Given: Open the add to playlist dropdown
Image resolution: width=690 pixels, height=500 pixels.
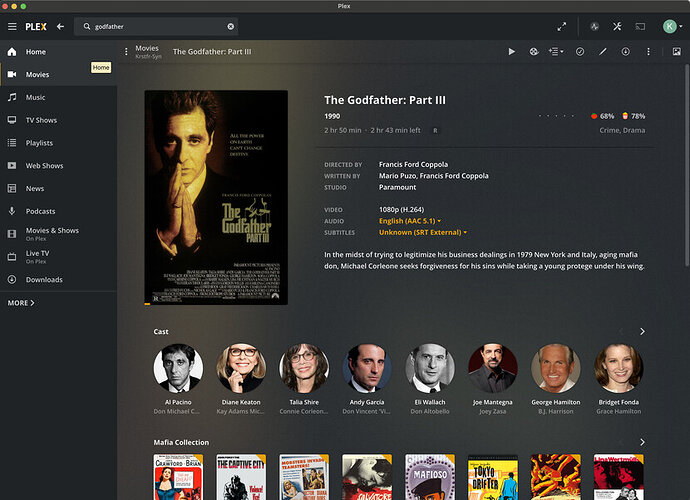Looking at the screenshot, I should pyautogui.click(x=556, y=51).
